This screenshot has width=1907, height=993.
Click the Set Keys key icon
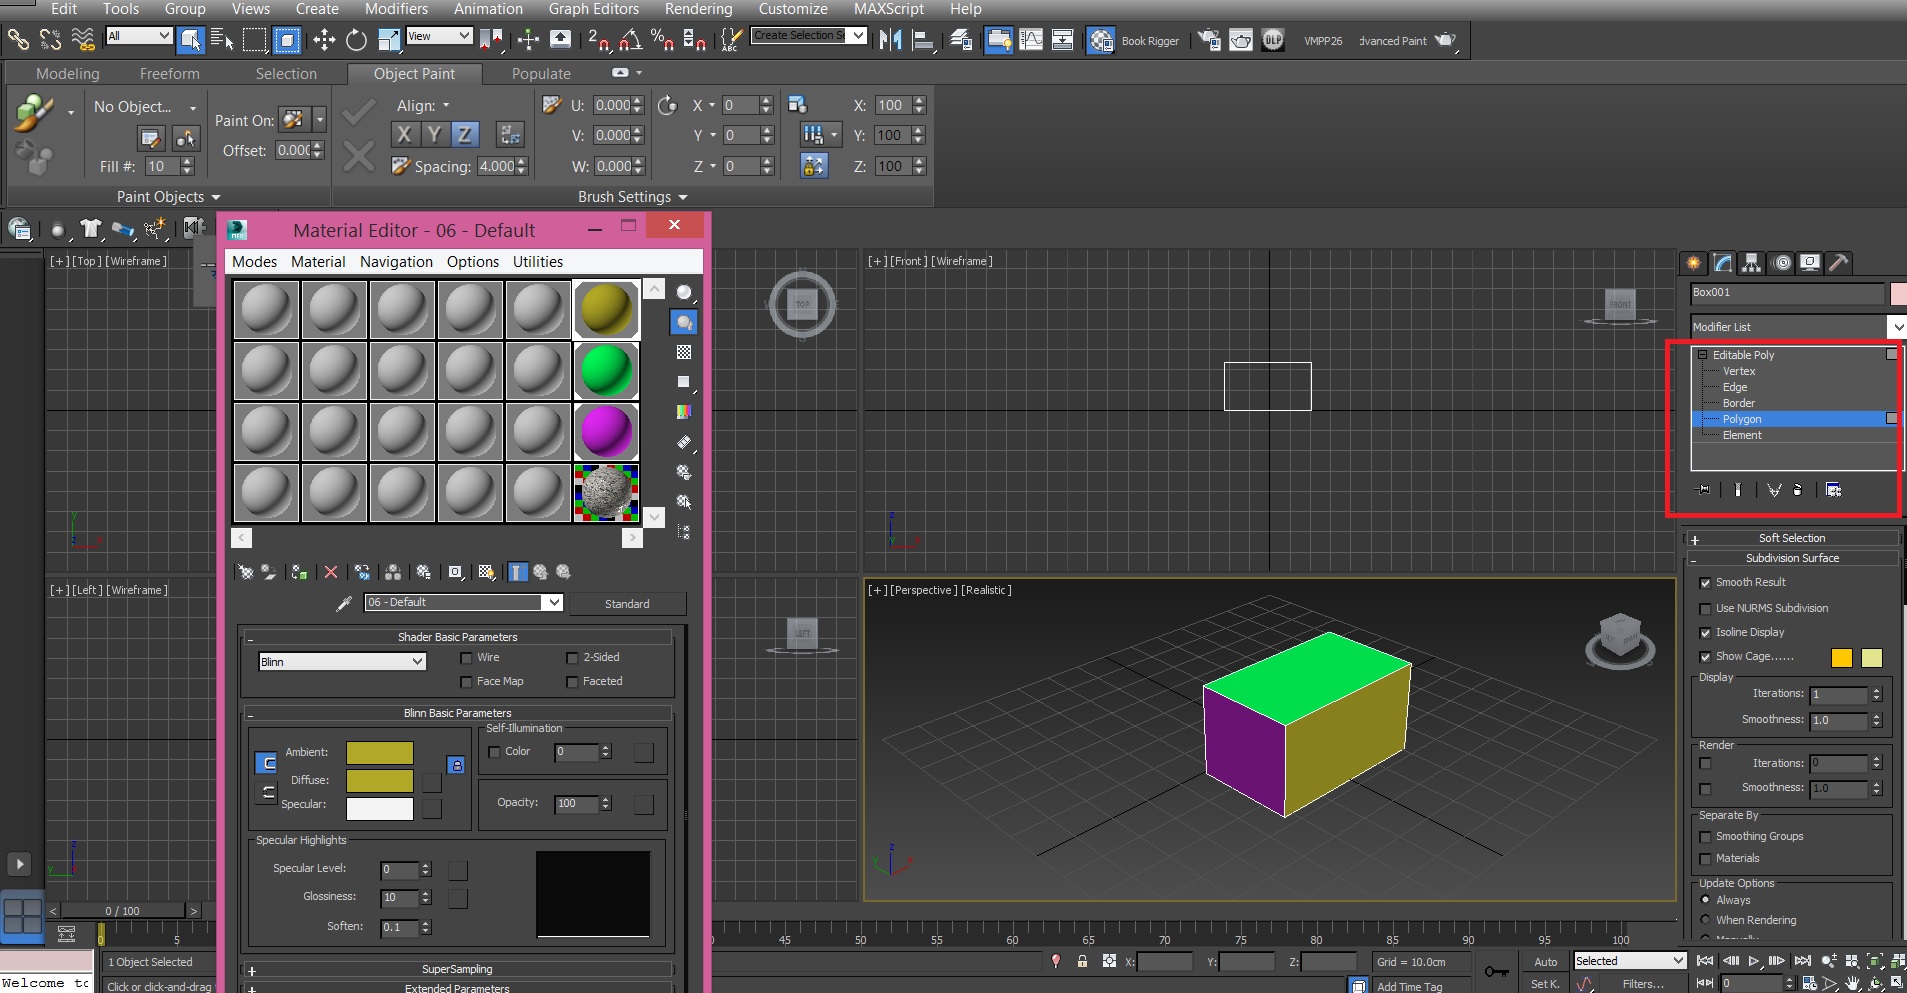pyautogui.click(x=1496, y=971)
